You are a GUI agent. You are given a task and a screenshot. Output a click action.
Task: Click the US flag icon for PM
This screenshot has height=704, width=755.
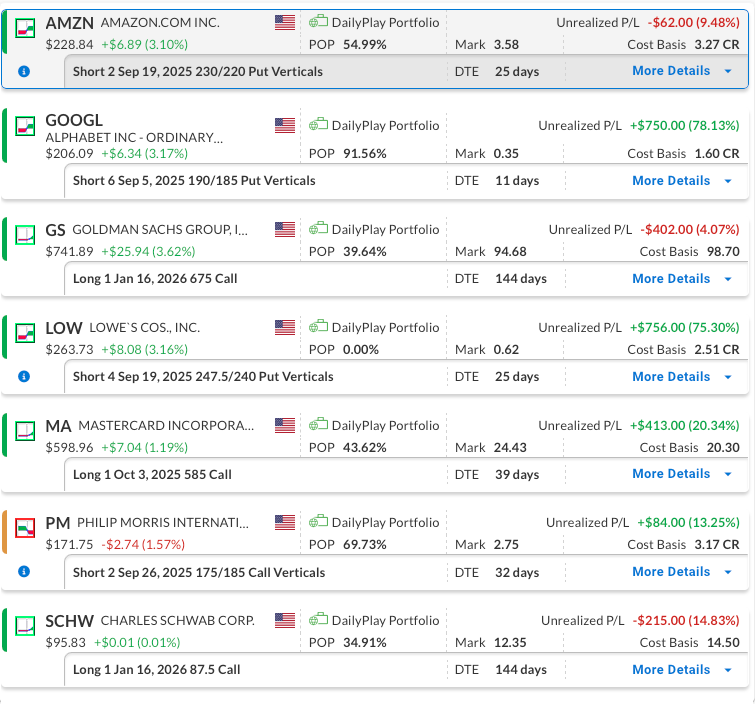coord(285,522)
